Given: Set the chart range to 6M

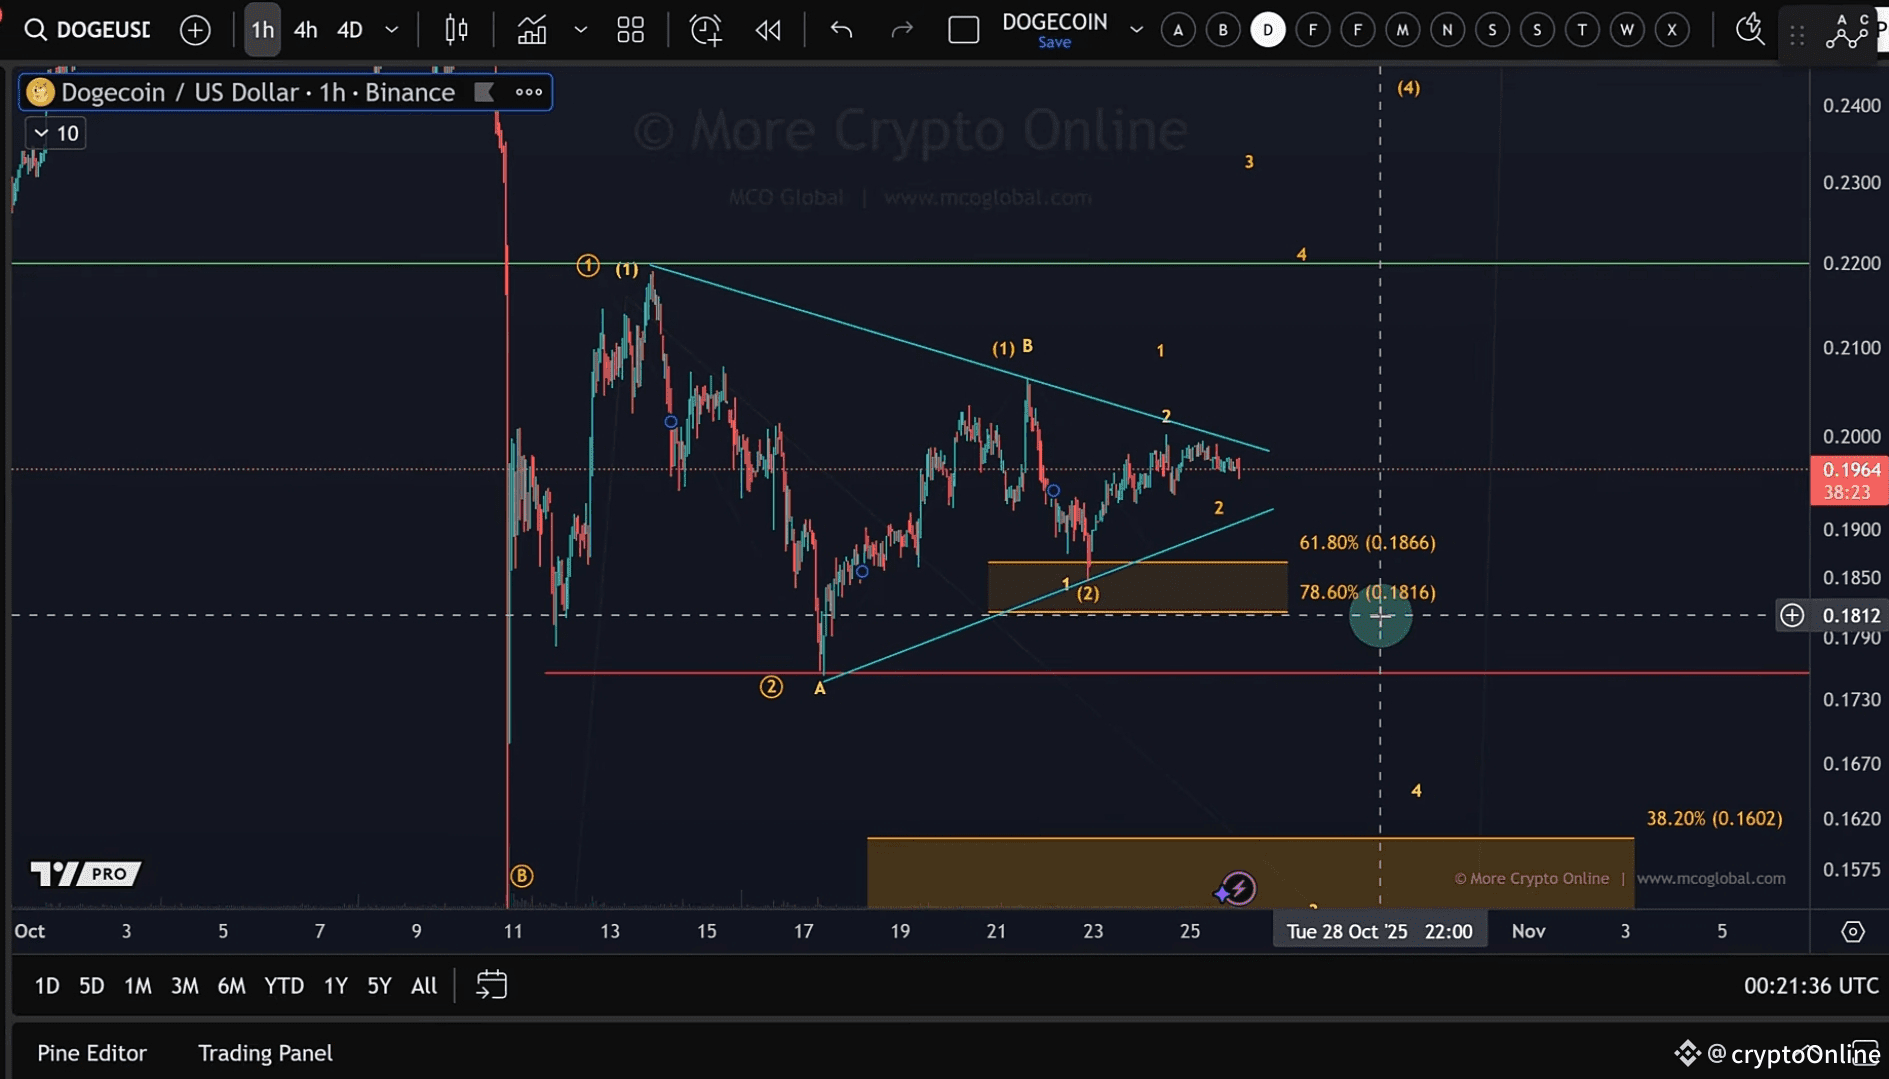Looking at the screenshot, I should [231, 986].
